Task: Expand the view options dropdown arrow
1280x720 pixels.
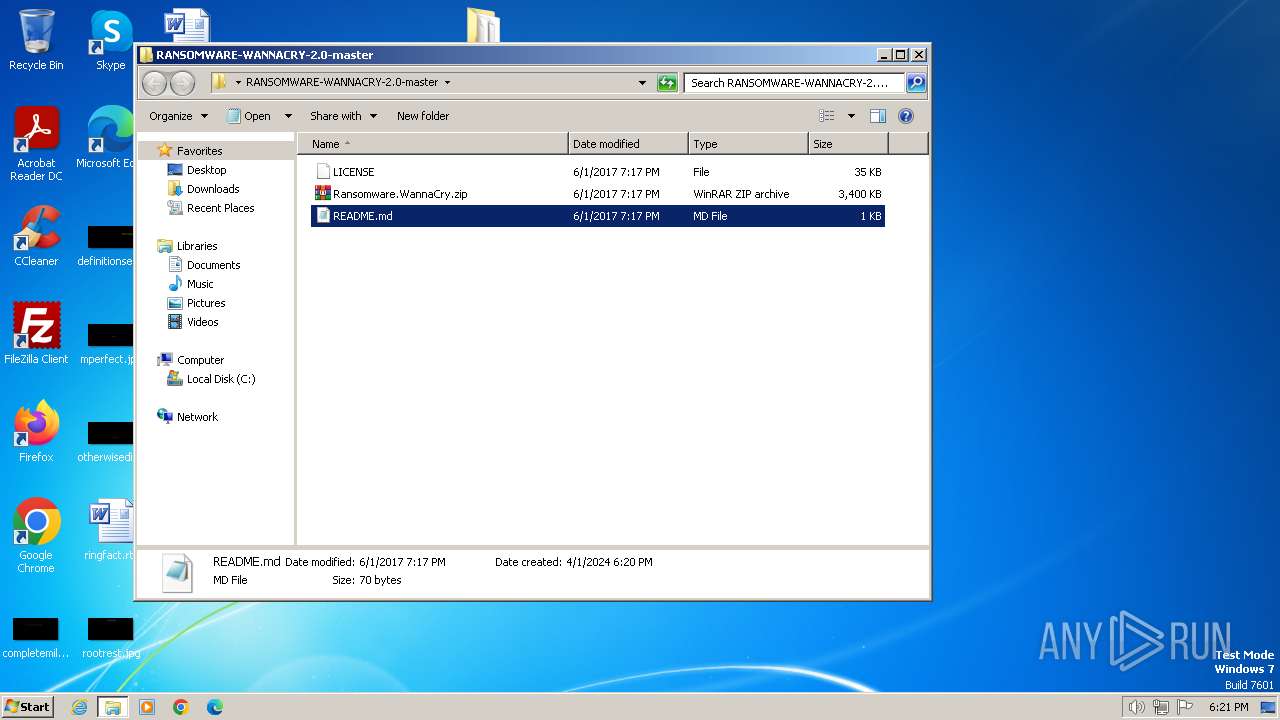Action: (x=851, y=116)
